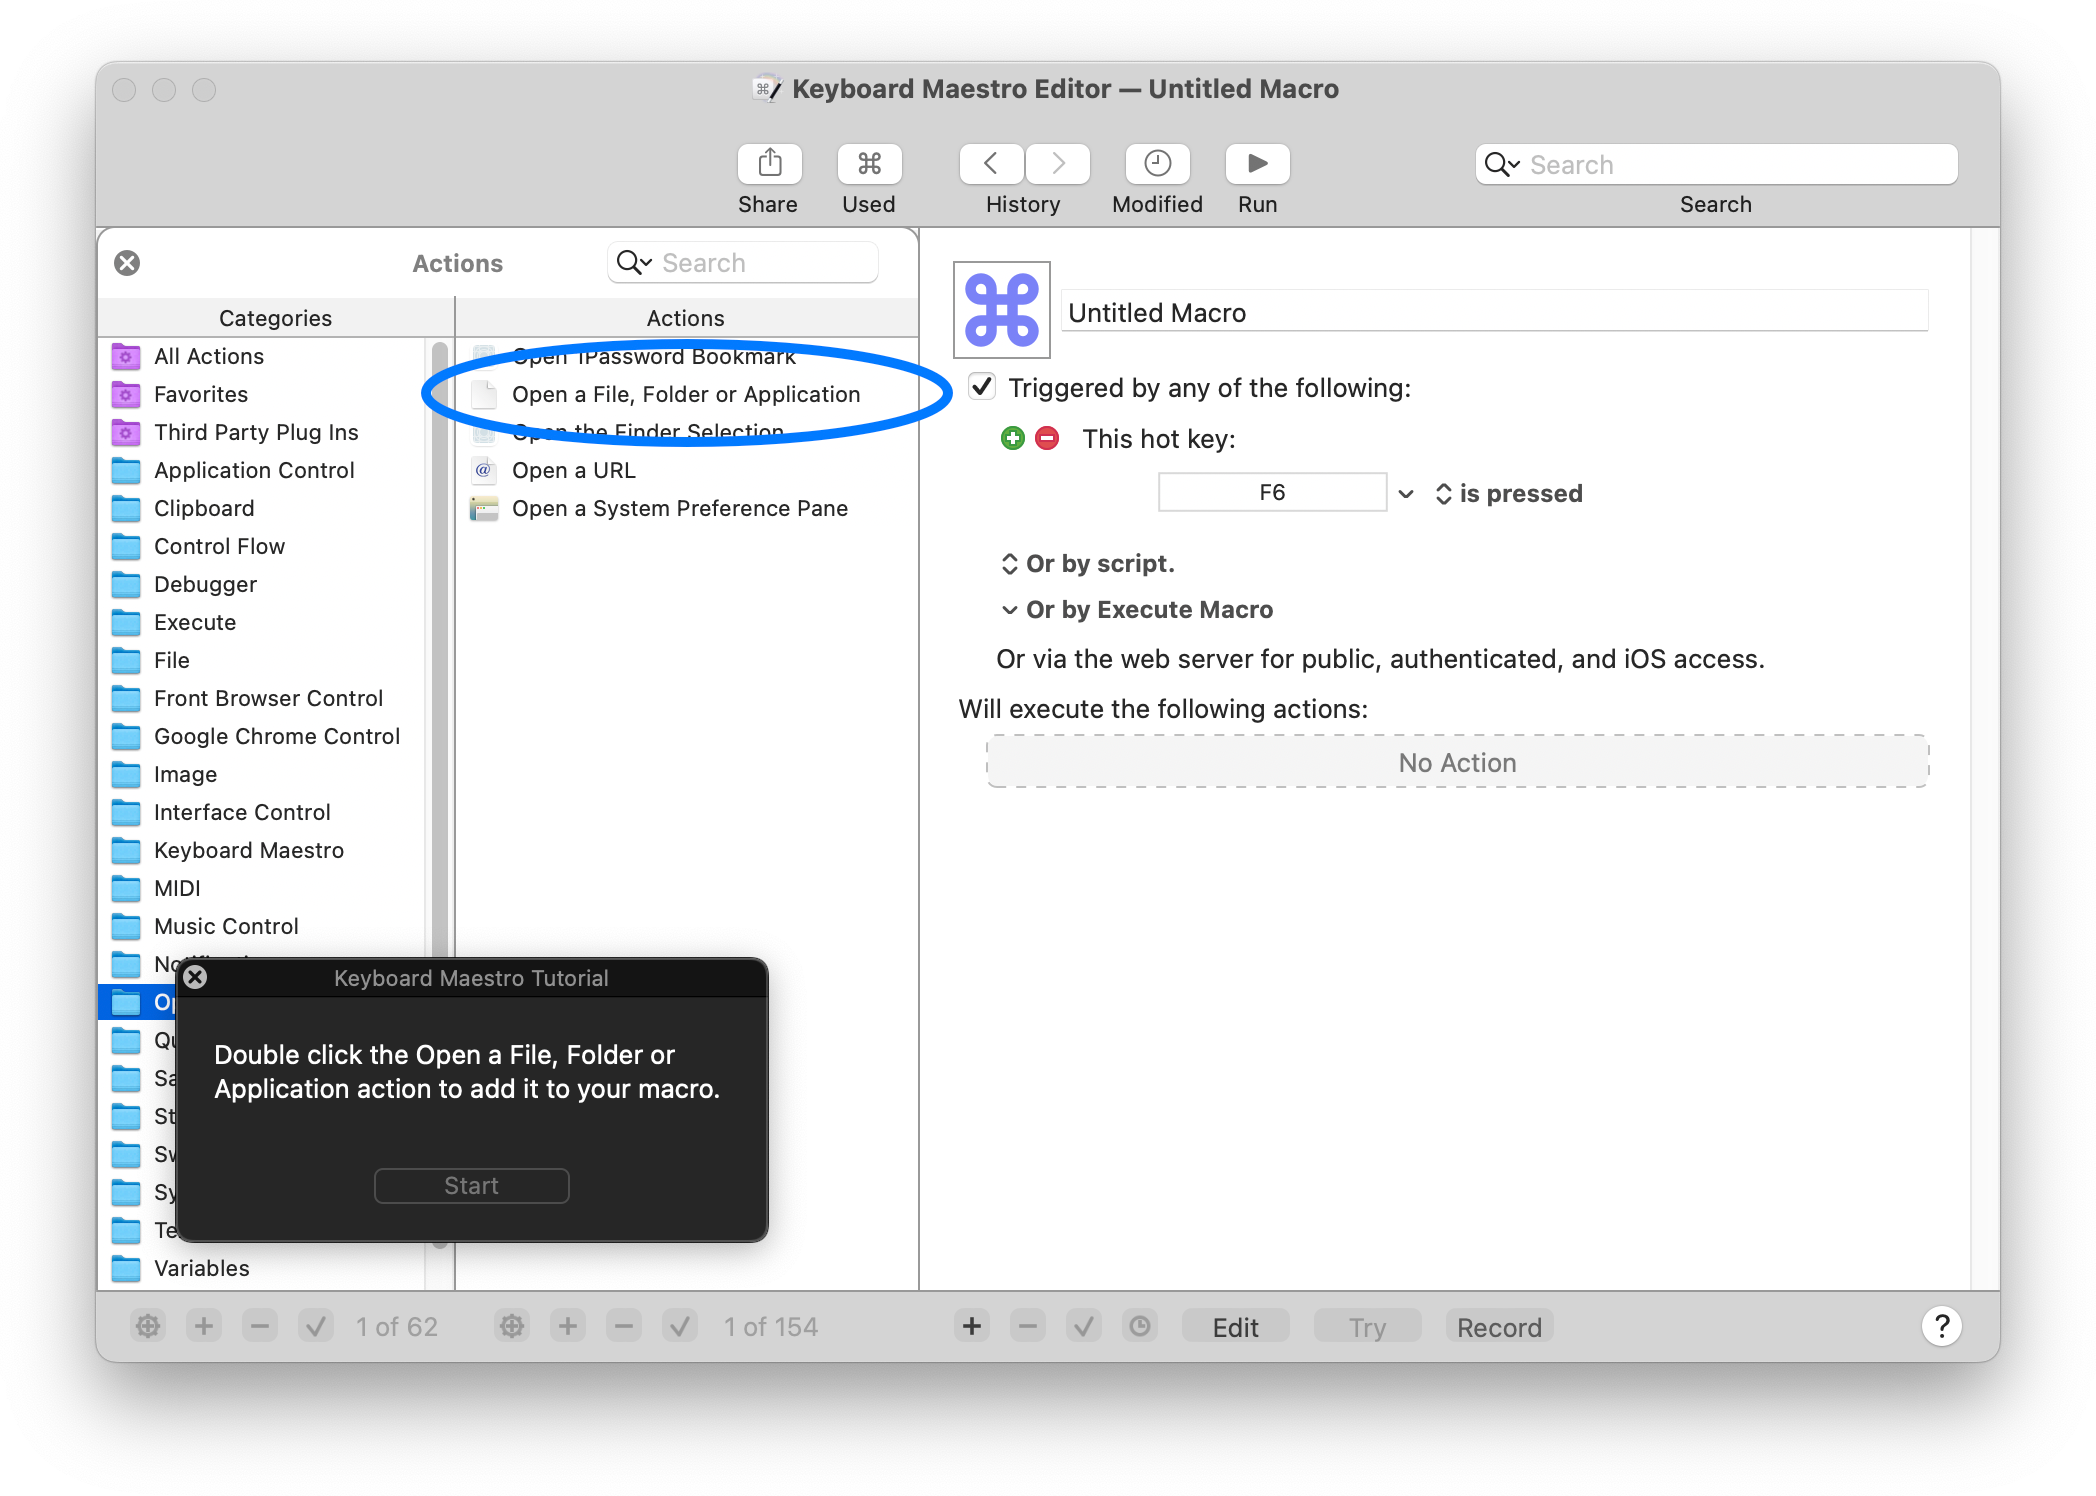Click the No Action placeholder

click(x=1457, y=762)
